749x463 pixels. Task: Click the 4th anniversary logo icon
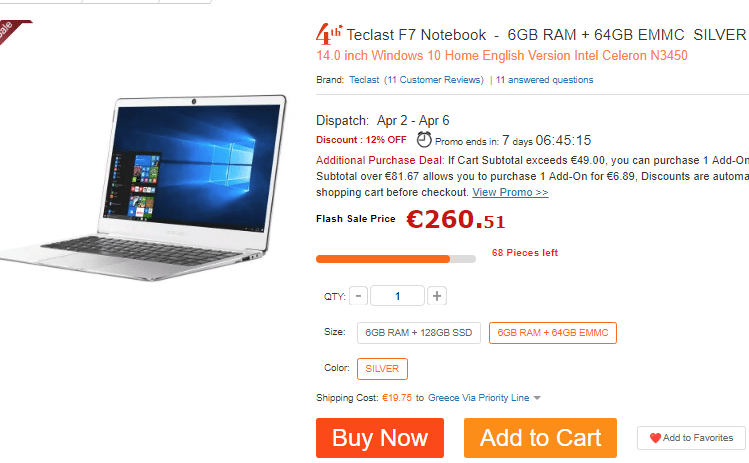(329, 33)
